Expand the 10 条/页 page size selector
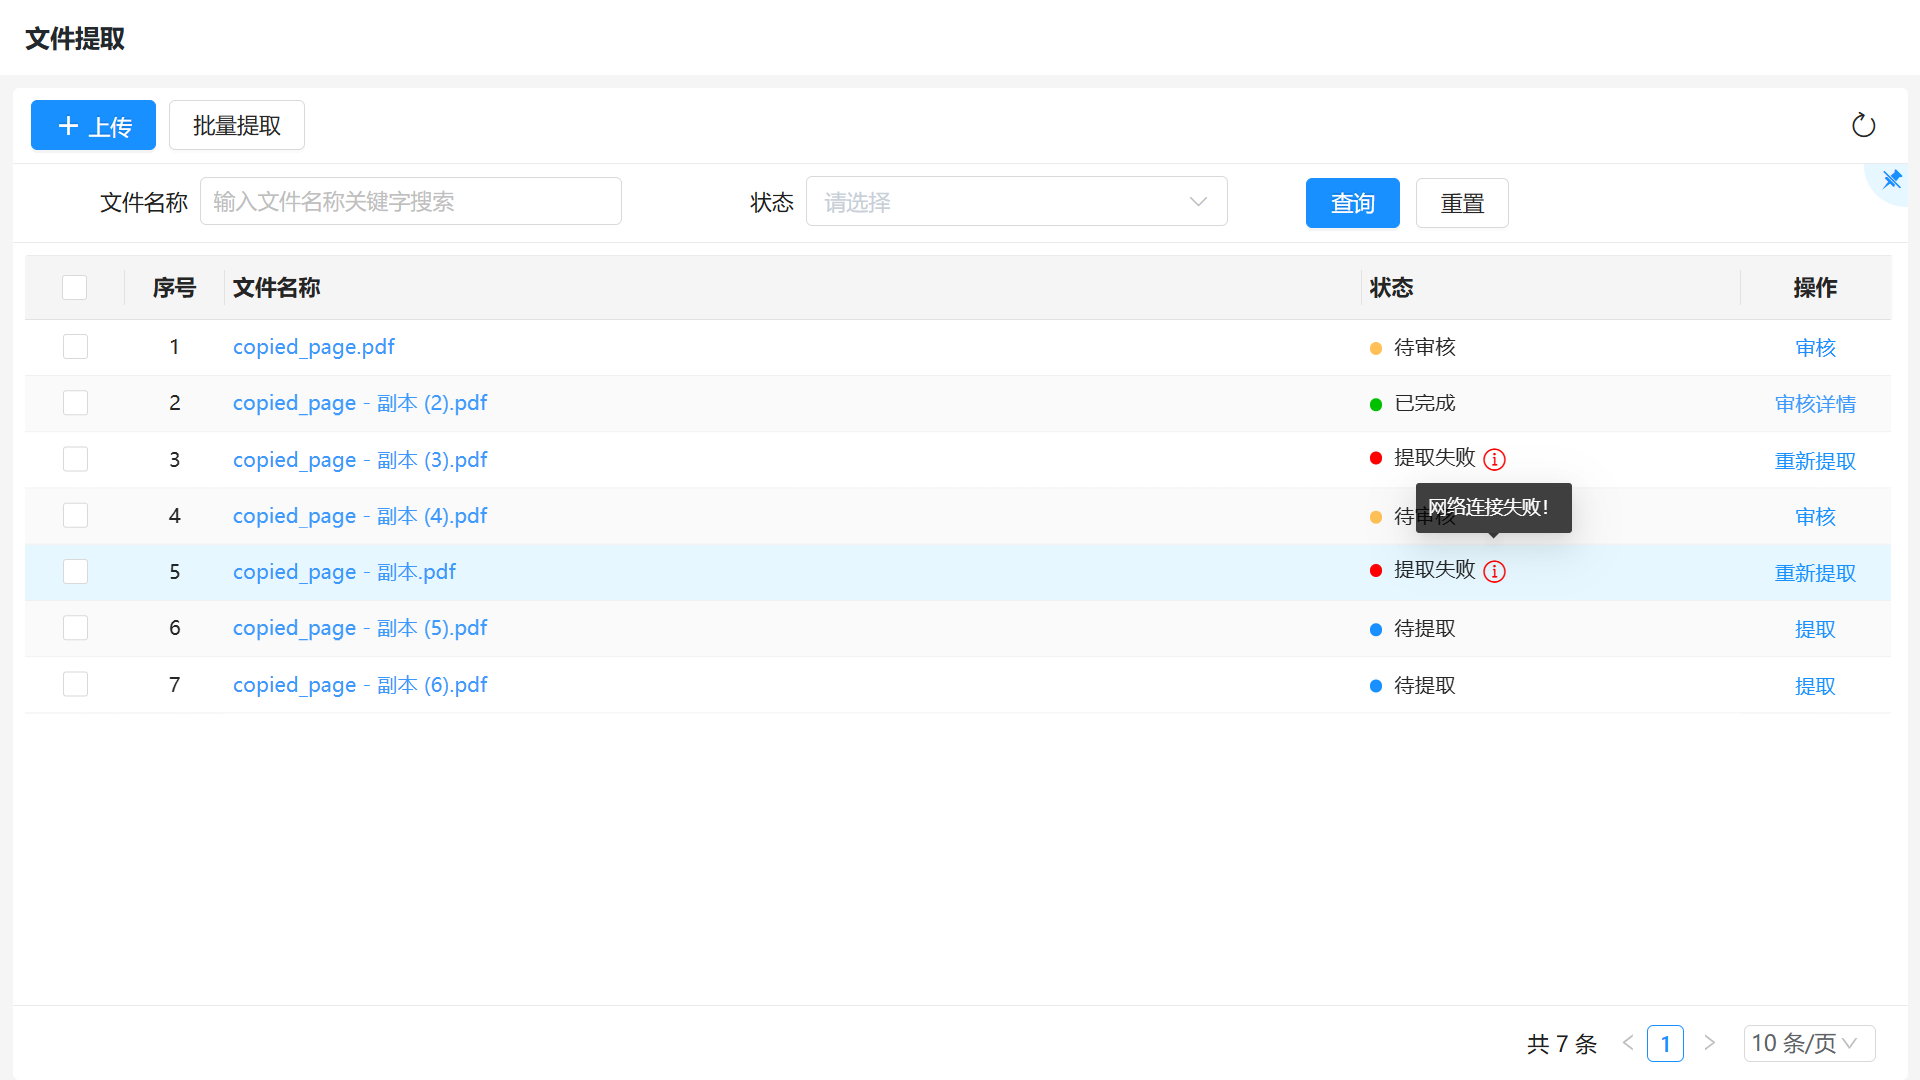The height and width of the screenshot is (1080, 1920). tap(1808, 1043)
